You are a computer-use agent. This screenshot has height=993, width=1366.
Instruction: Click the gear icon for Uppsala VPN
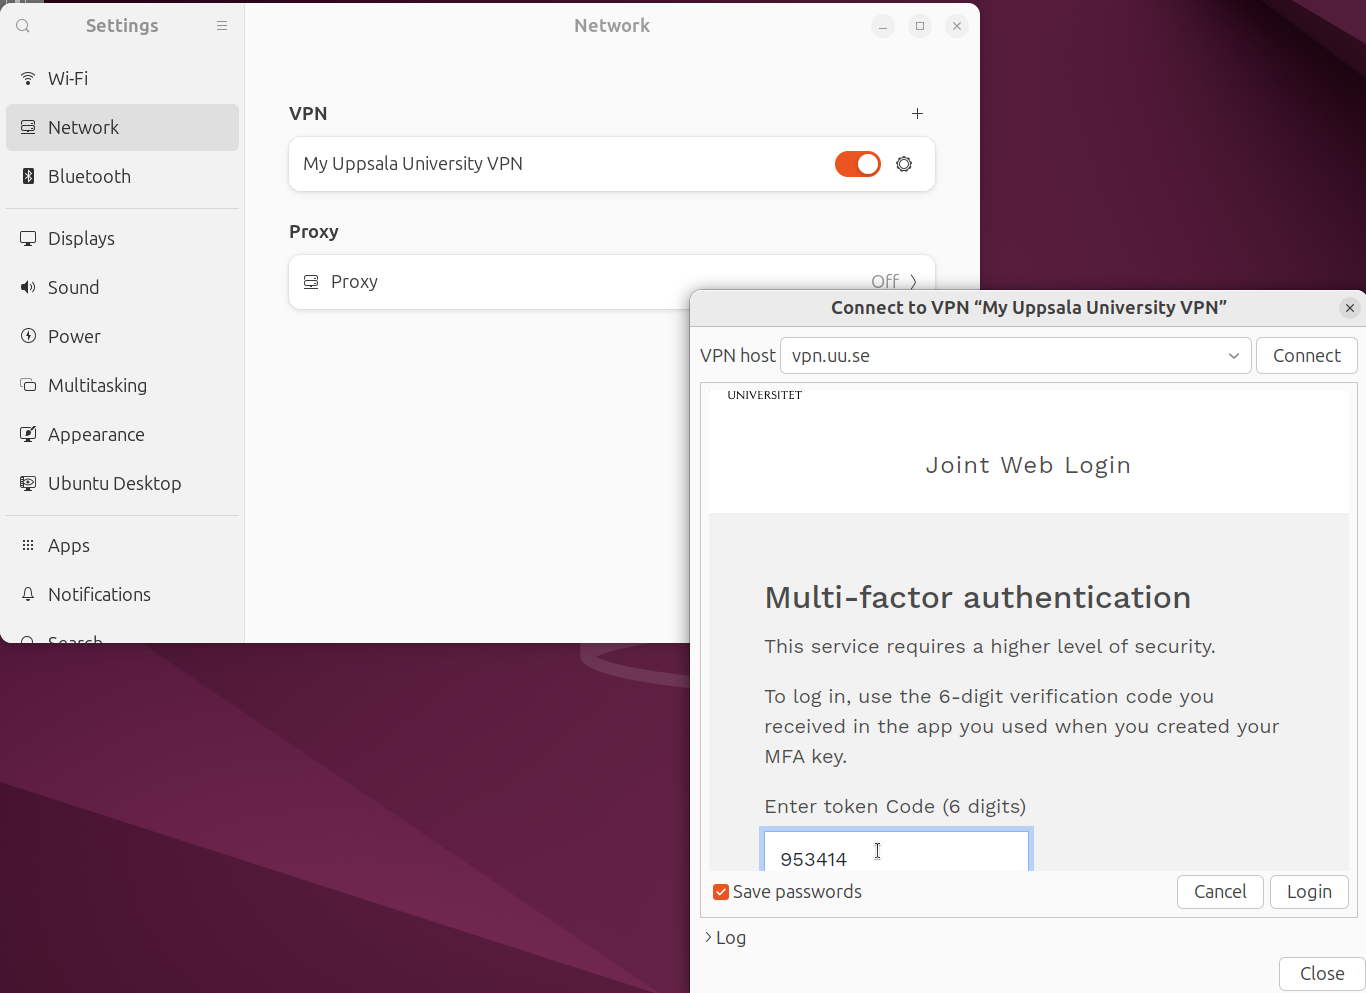point(904,164)
